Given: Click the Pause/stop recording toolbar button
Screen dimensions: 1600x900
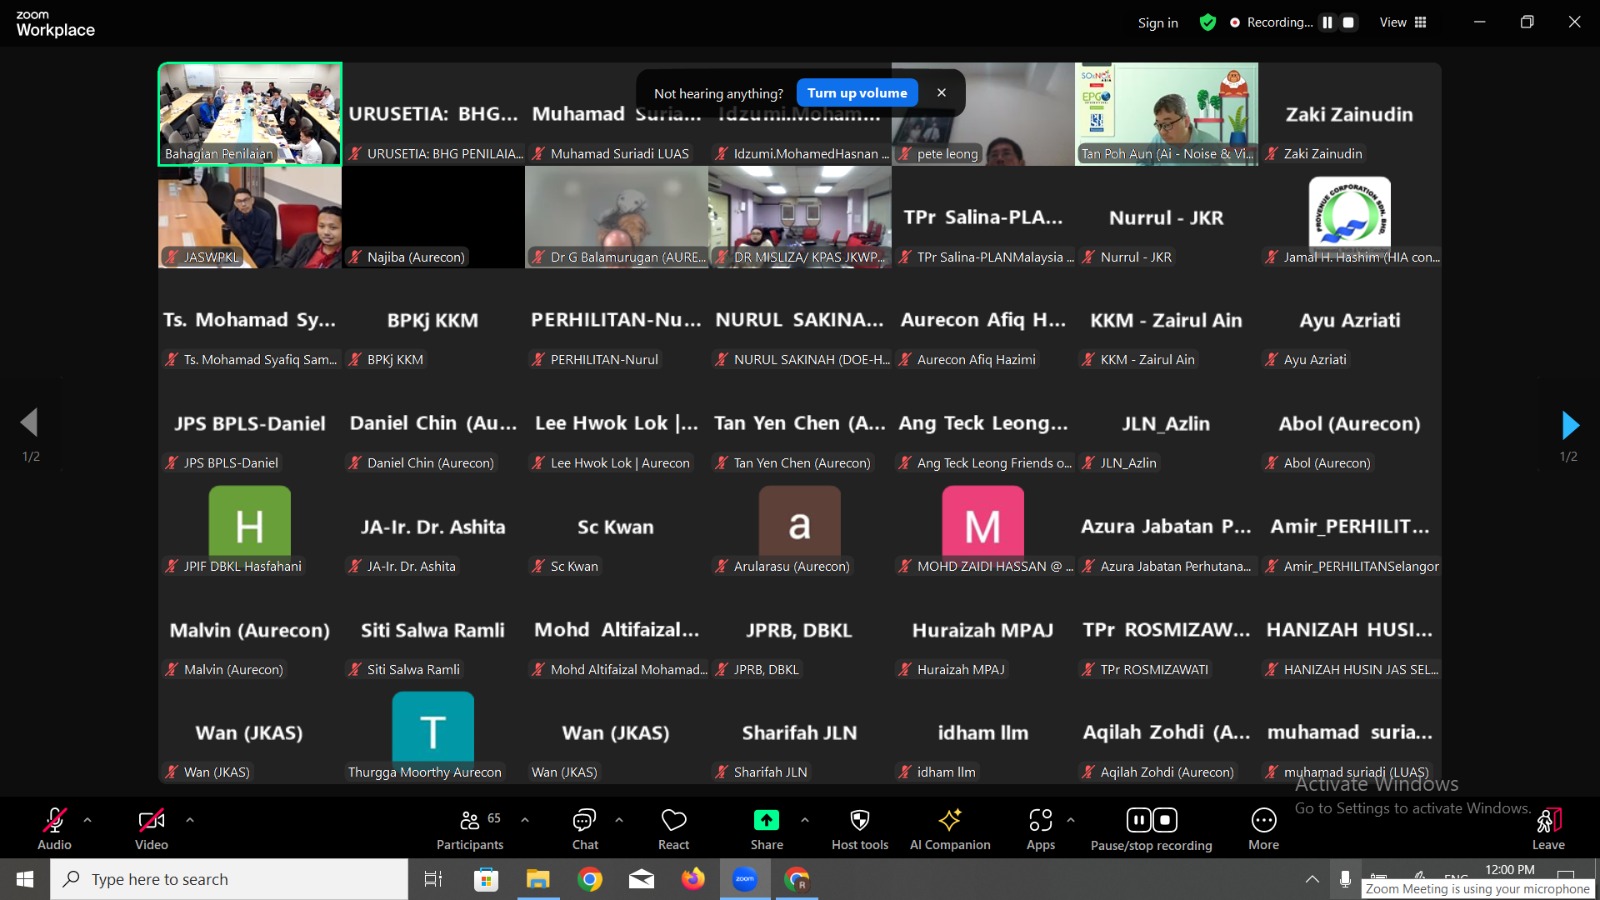Looking at the screenshot, I should point(1151,828).
